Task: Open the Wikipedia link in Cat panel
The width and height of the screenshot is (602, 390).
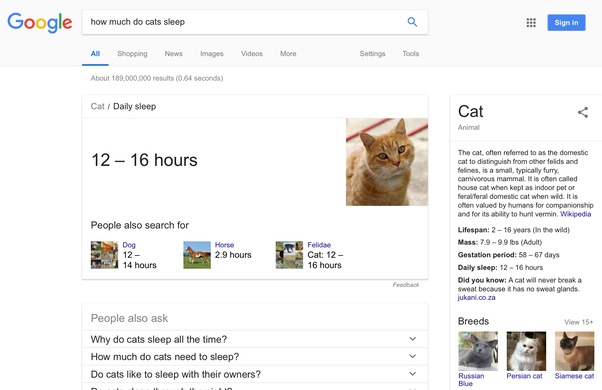Action: [x=576, y=214]
